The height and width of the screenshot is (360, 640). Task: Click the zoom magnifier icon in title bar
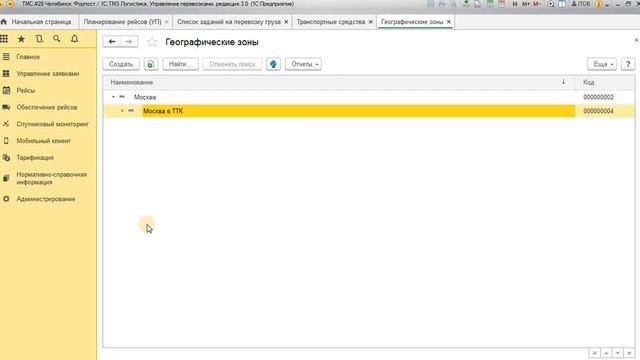coord(551,4)
